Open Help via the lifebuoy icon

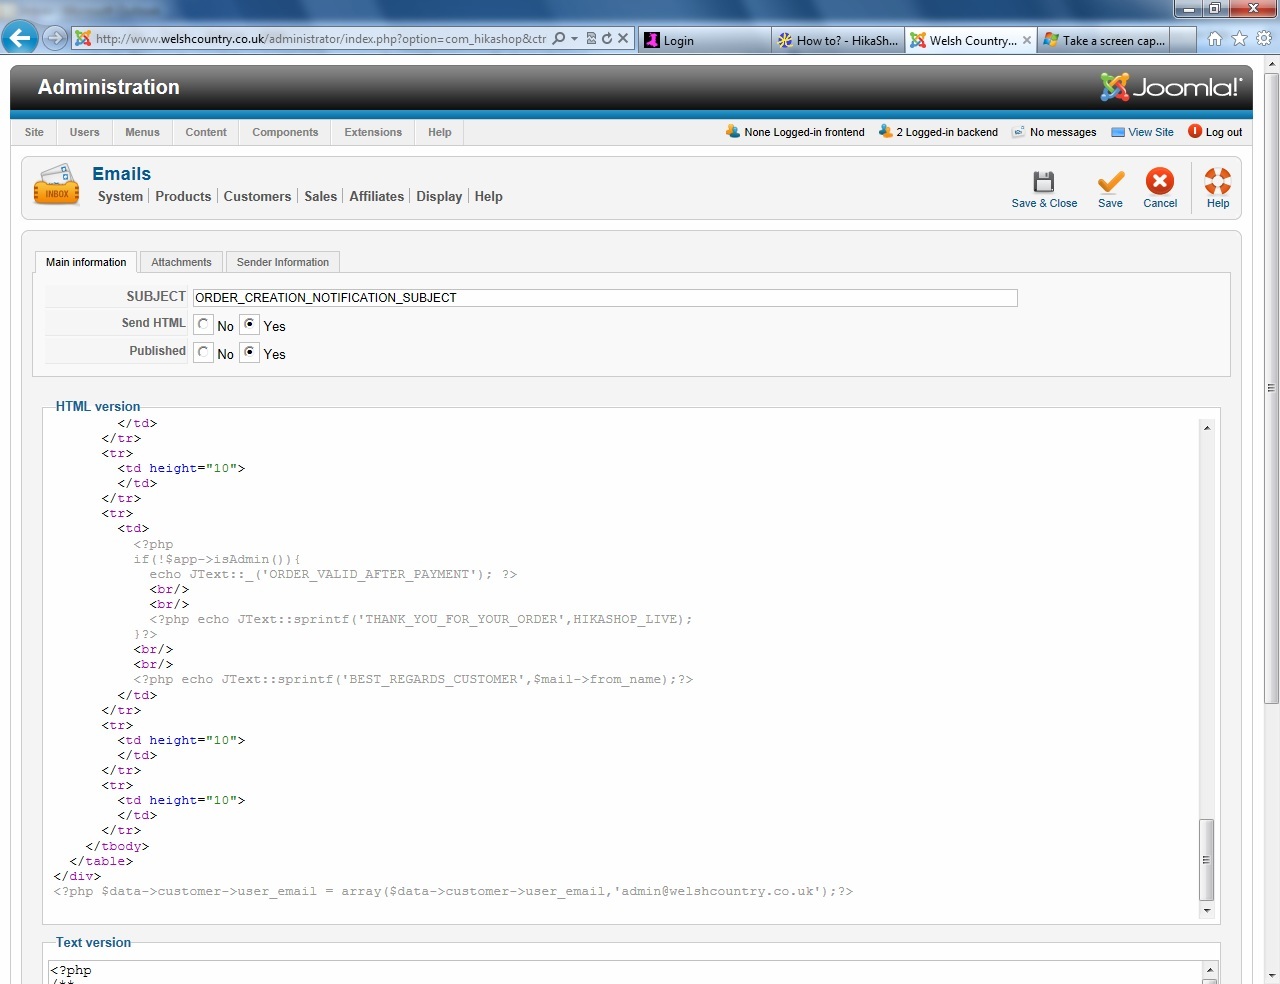pos(1217,182)
